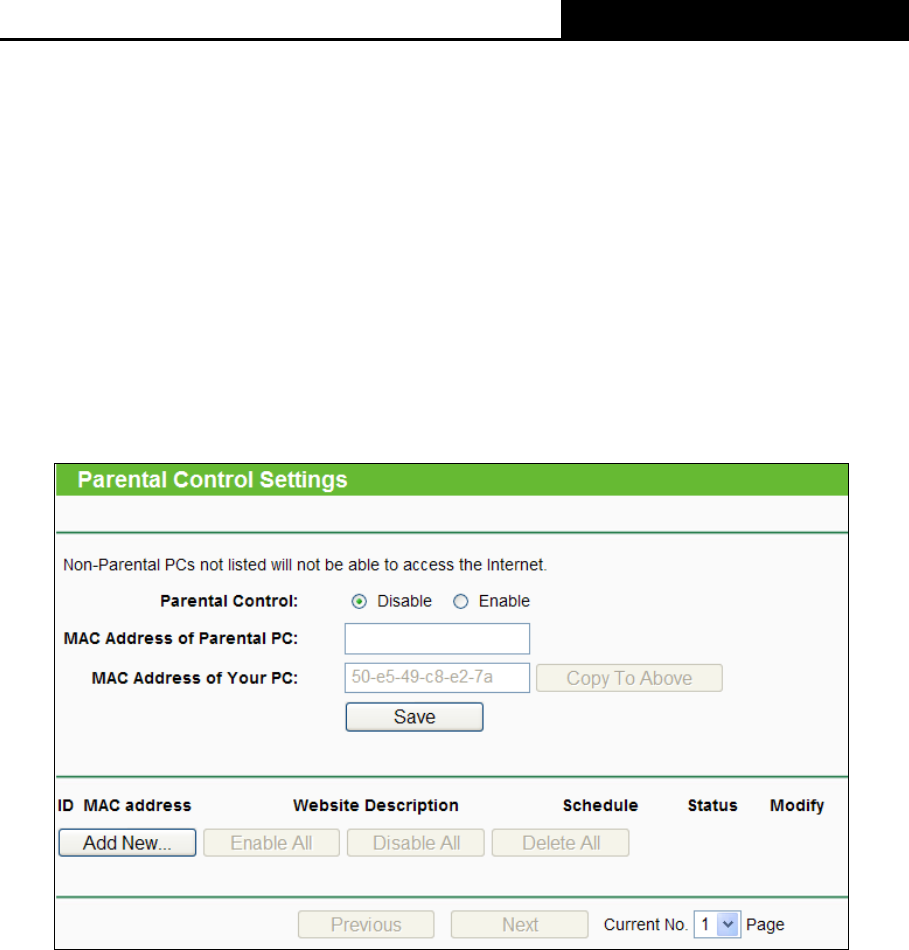Go to the Next page
Screen dimensions: 909x950
tap(519, 925)
